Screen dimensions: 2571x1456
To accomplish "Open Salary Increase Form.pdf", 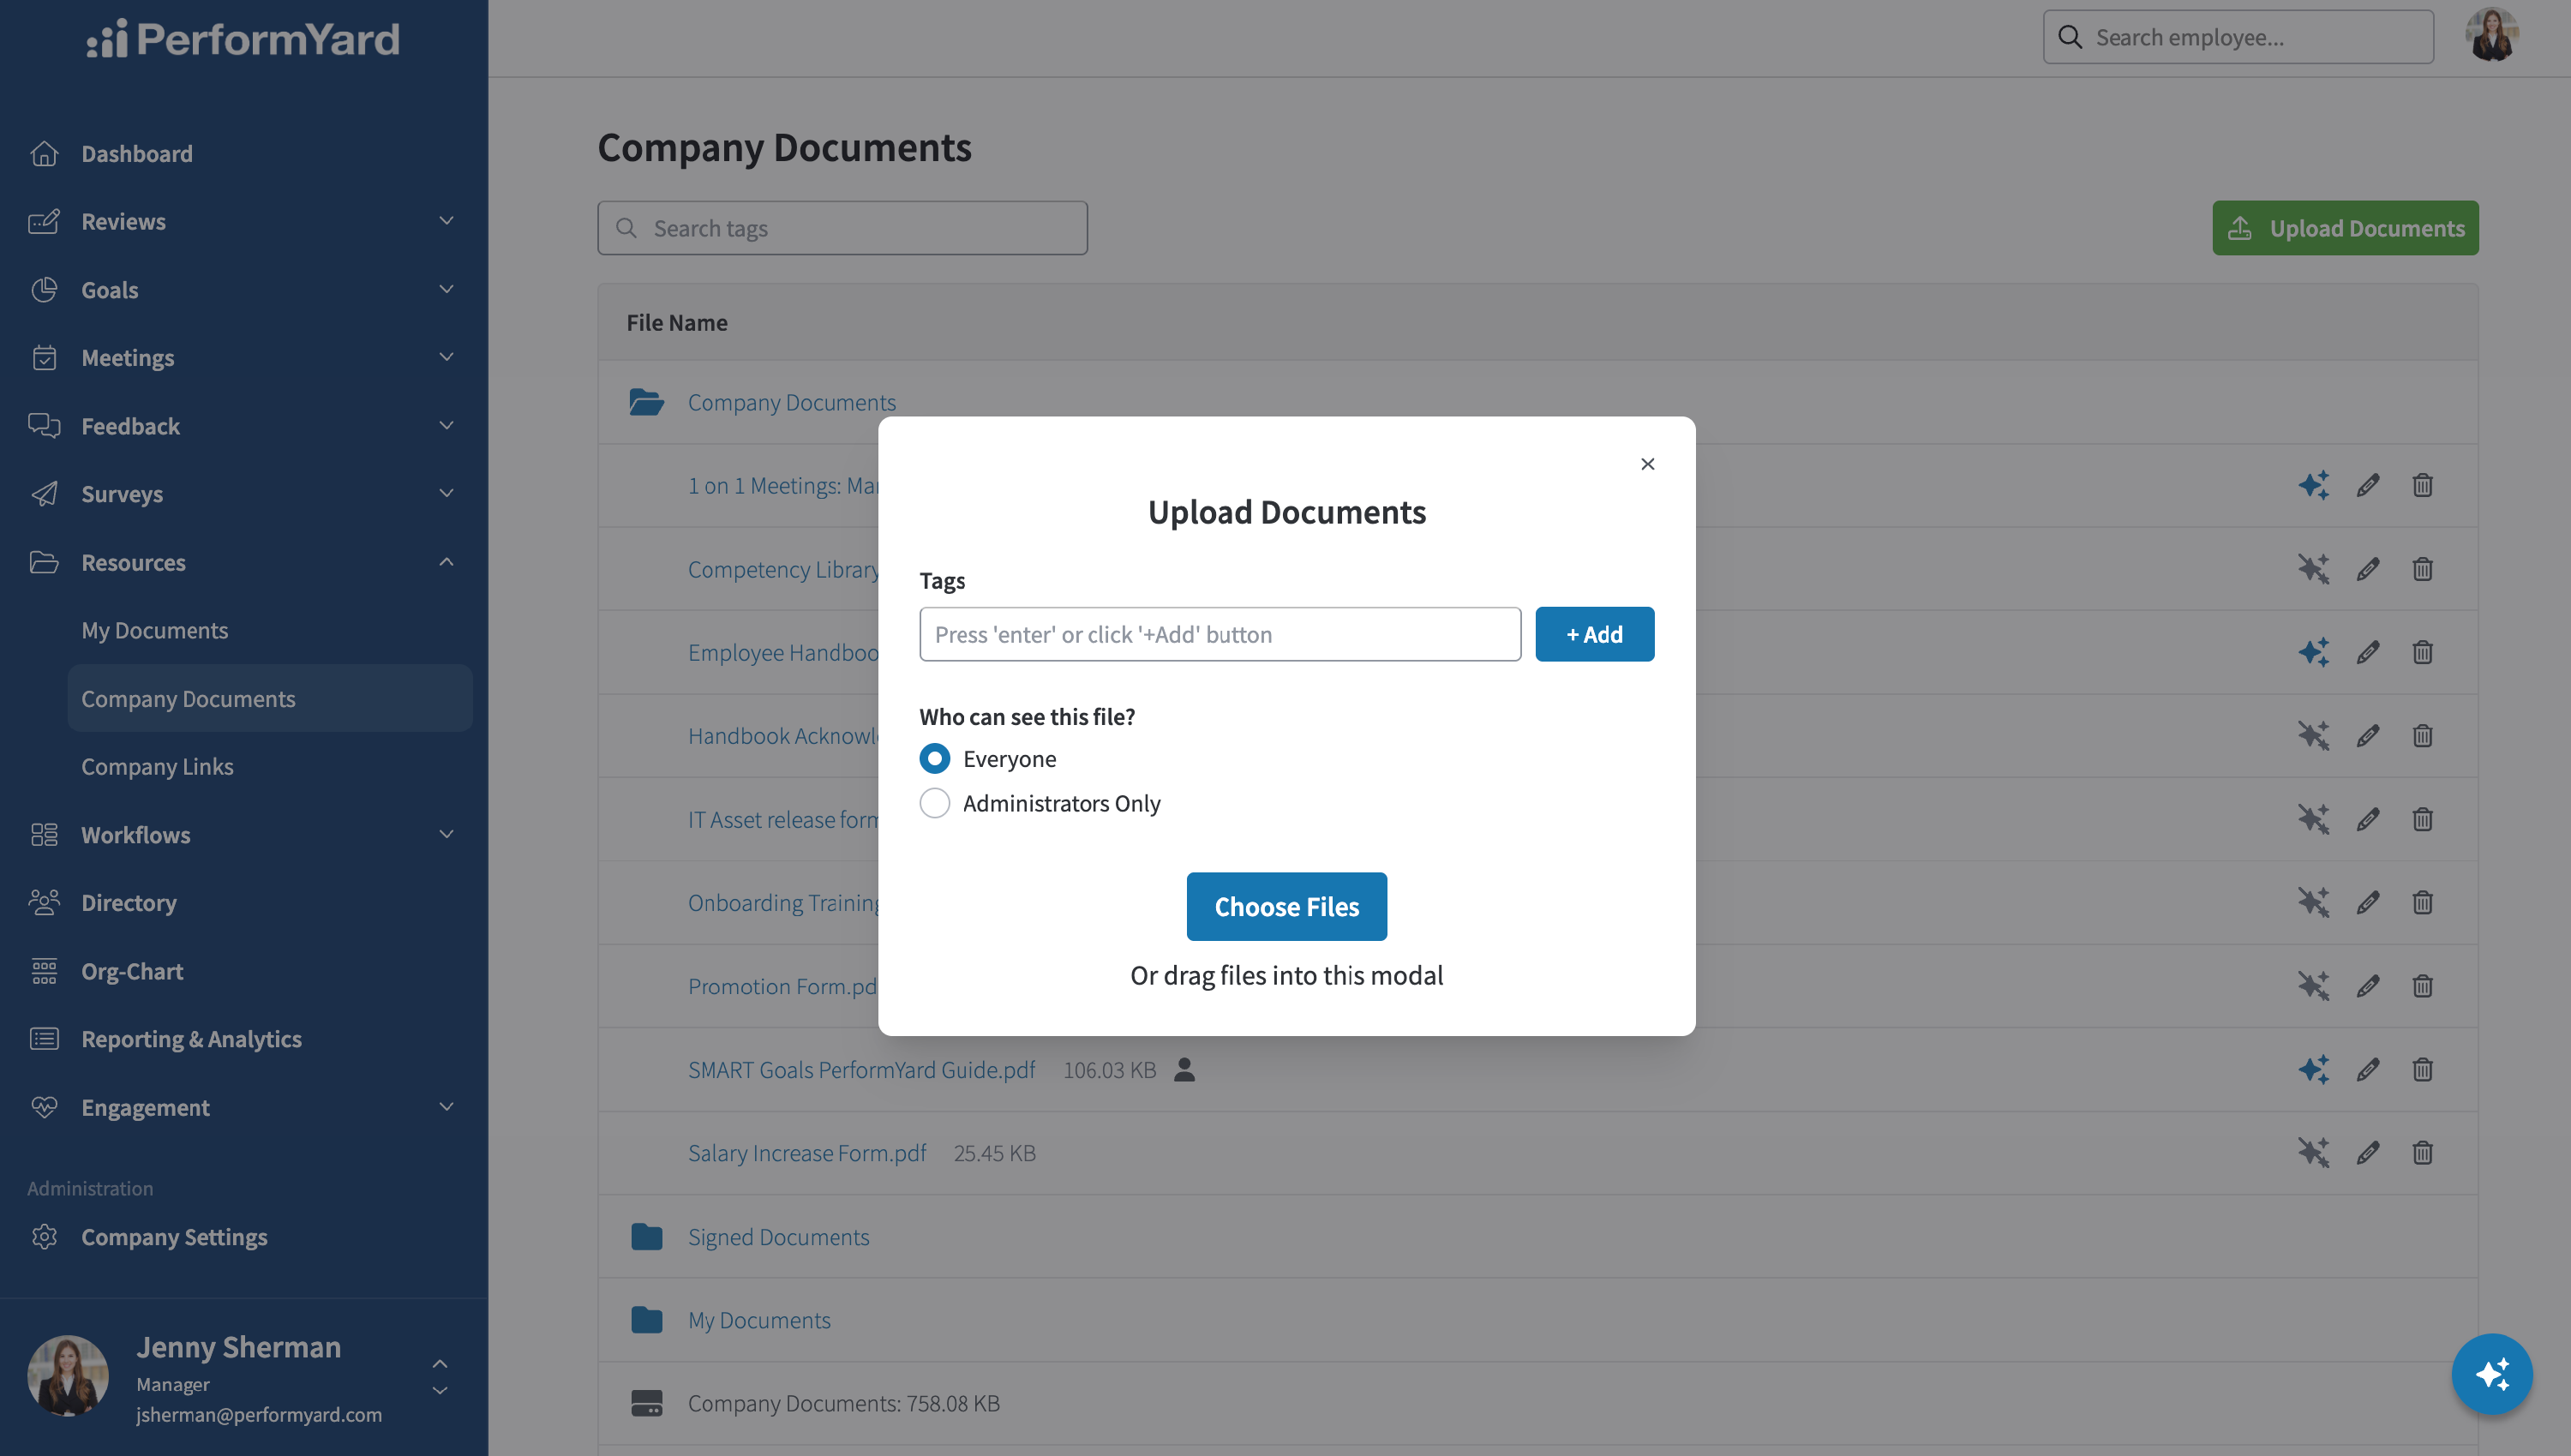I will (807, 1153).
